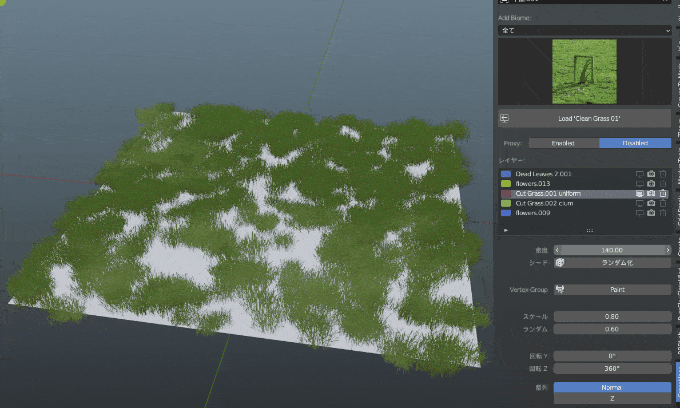Delete the Cut Grass.002 clum layer
Screen dimensions: 680x408
[663, 203]
